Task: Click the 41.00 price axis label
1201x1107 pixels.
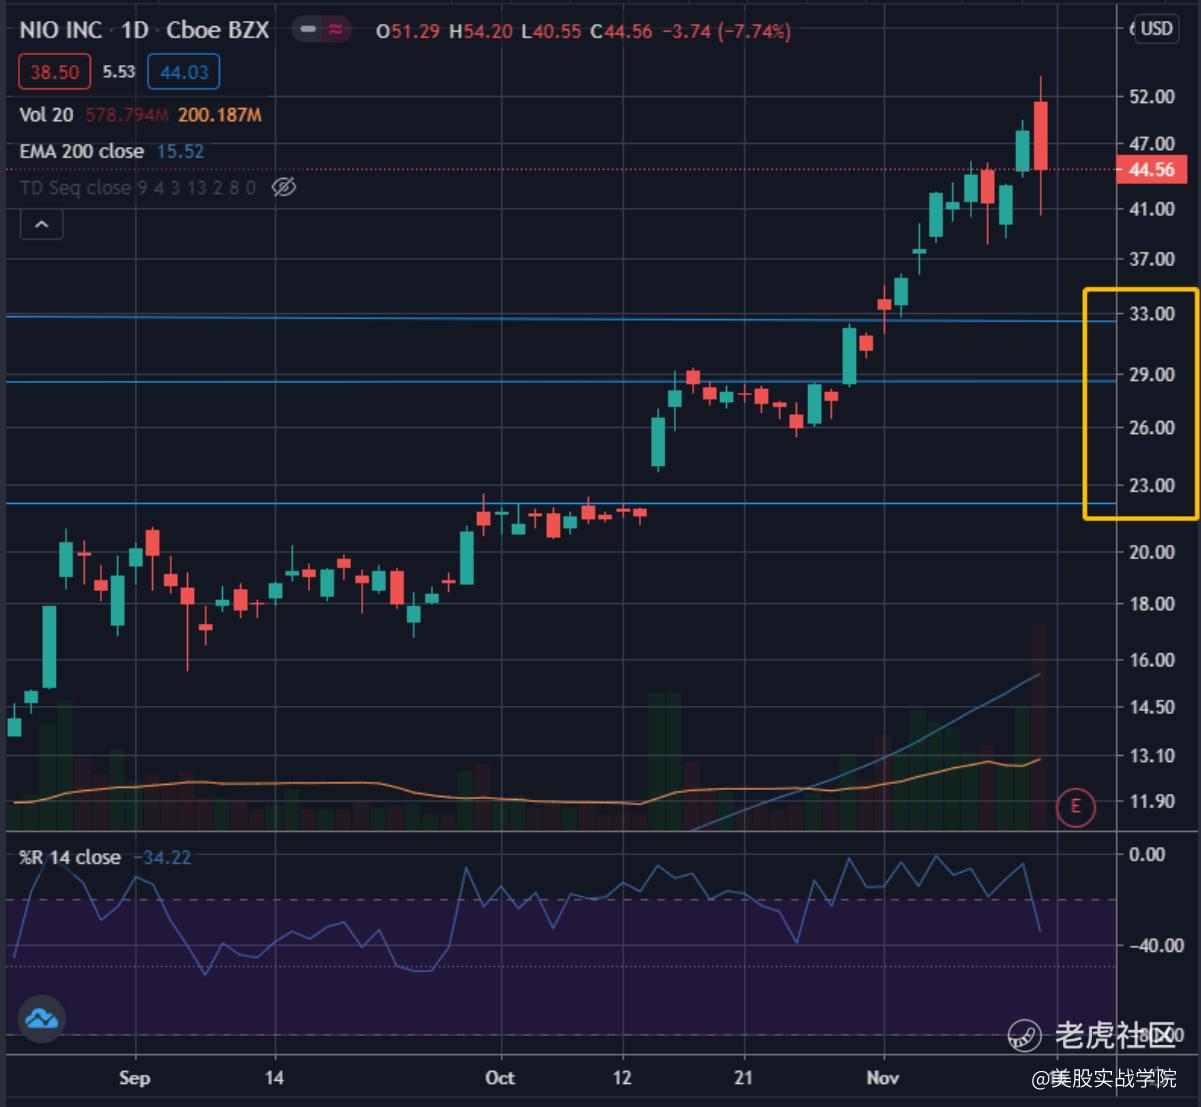Action: click(x=1151, y=209)
